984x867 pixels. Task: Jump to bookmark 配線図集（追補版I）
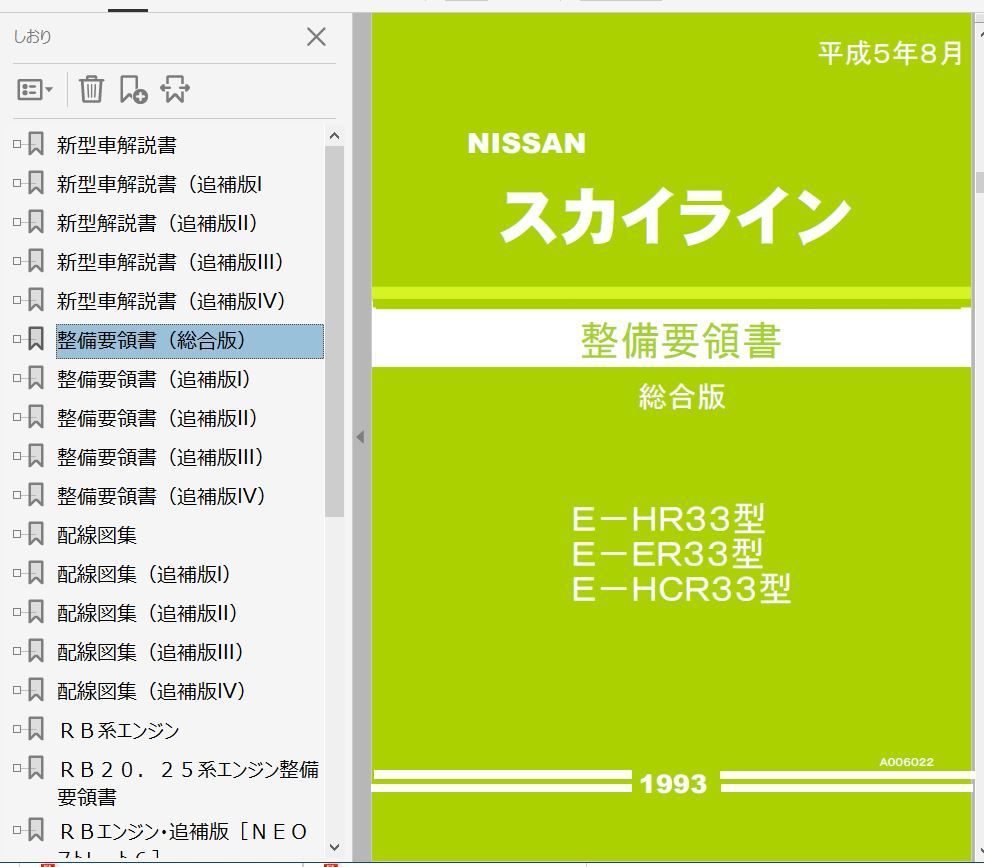point(144,573)
